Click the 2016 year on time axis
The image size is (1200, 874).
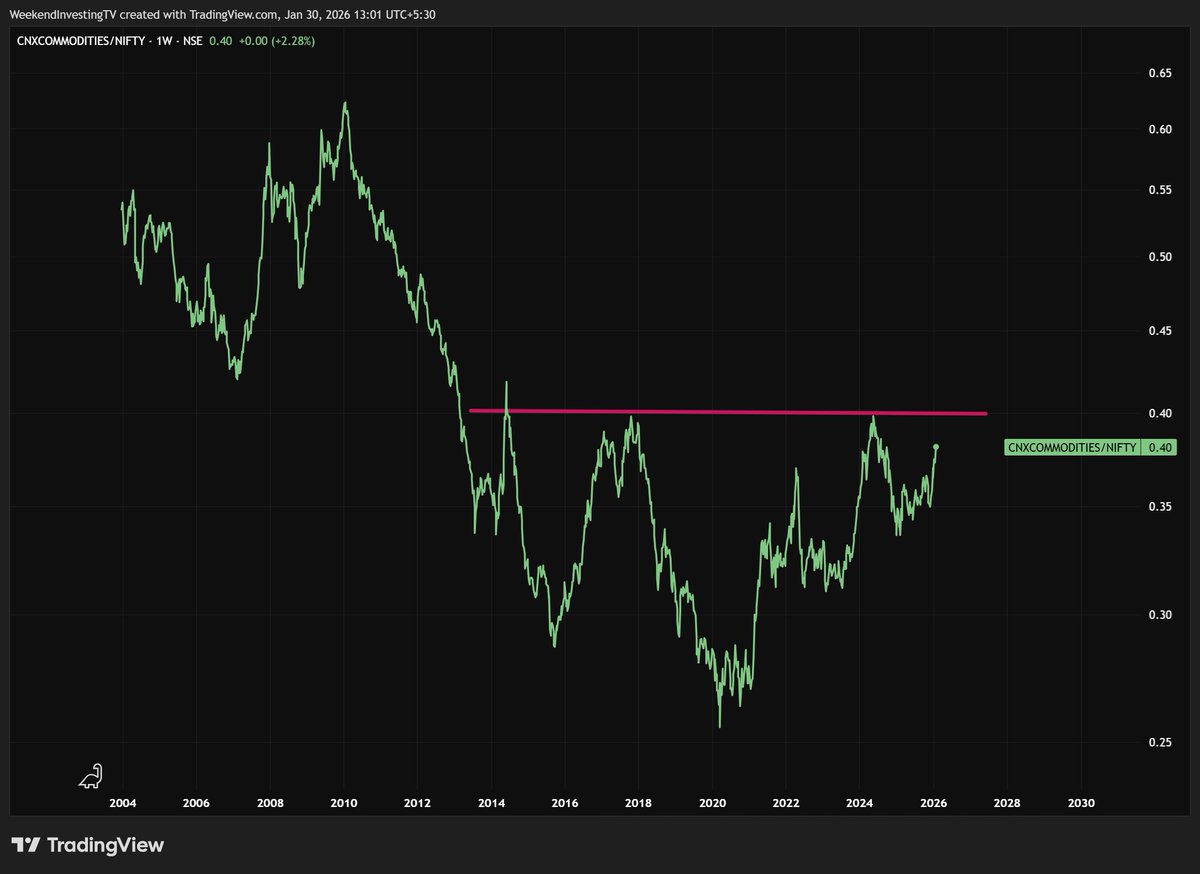565,803
